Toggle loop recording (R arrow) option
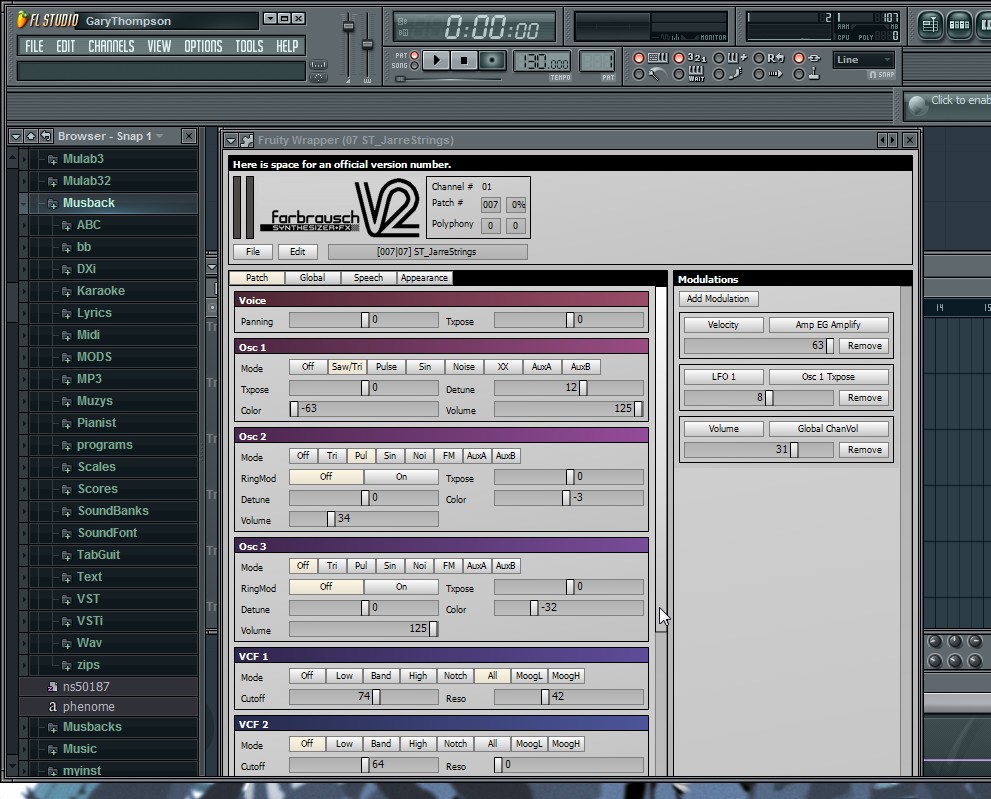Viewport: 991px width, 799px height. point(759,58)
